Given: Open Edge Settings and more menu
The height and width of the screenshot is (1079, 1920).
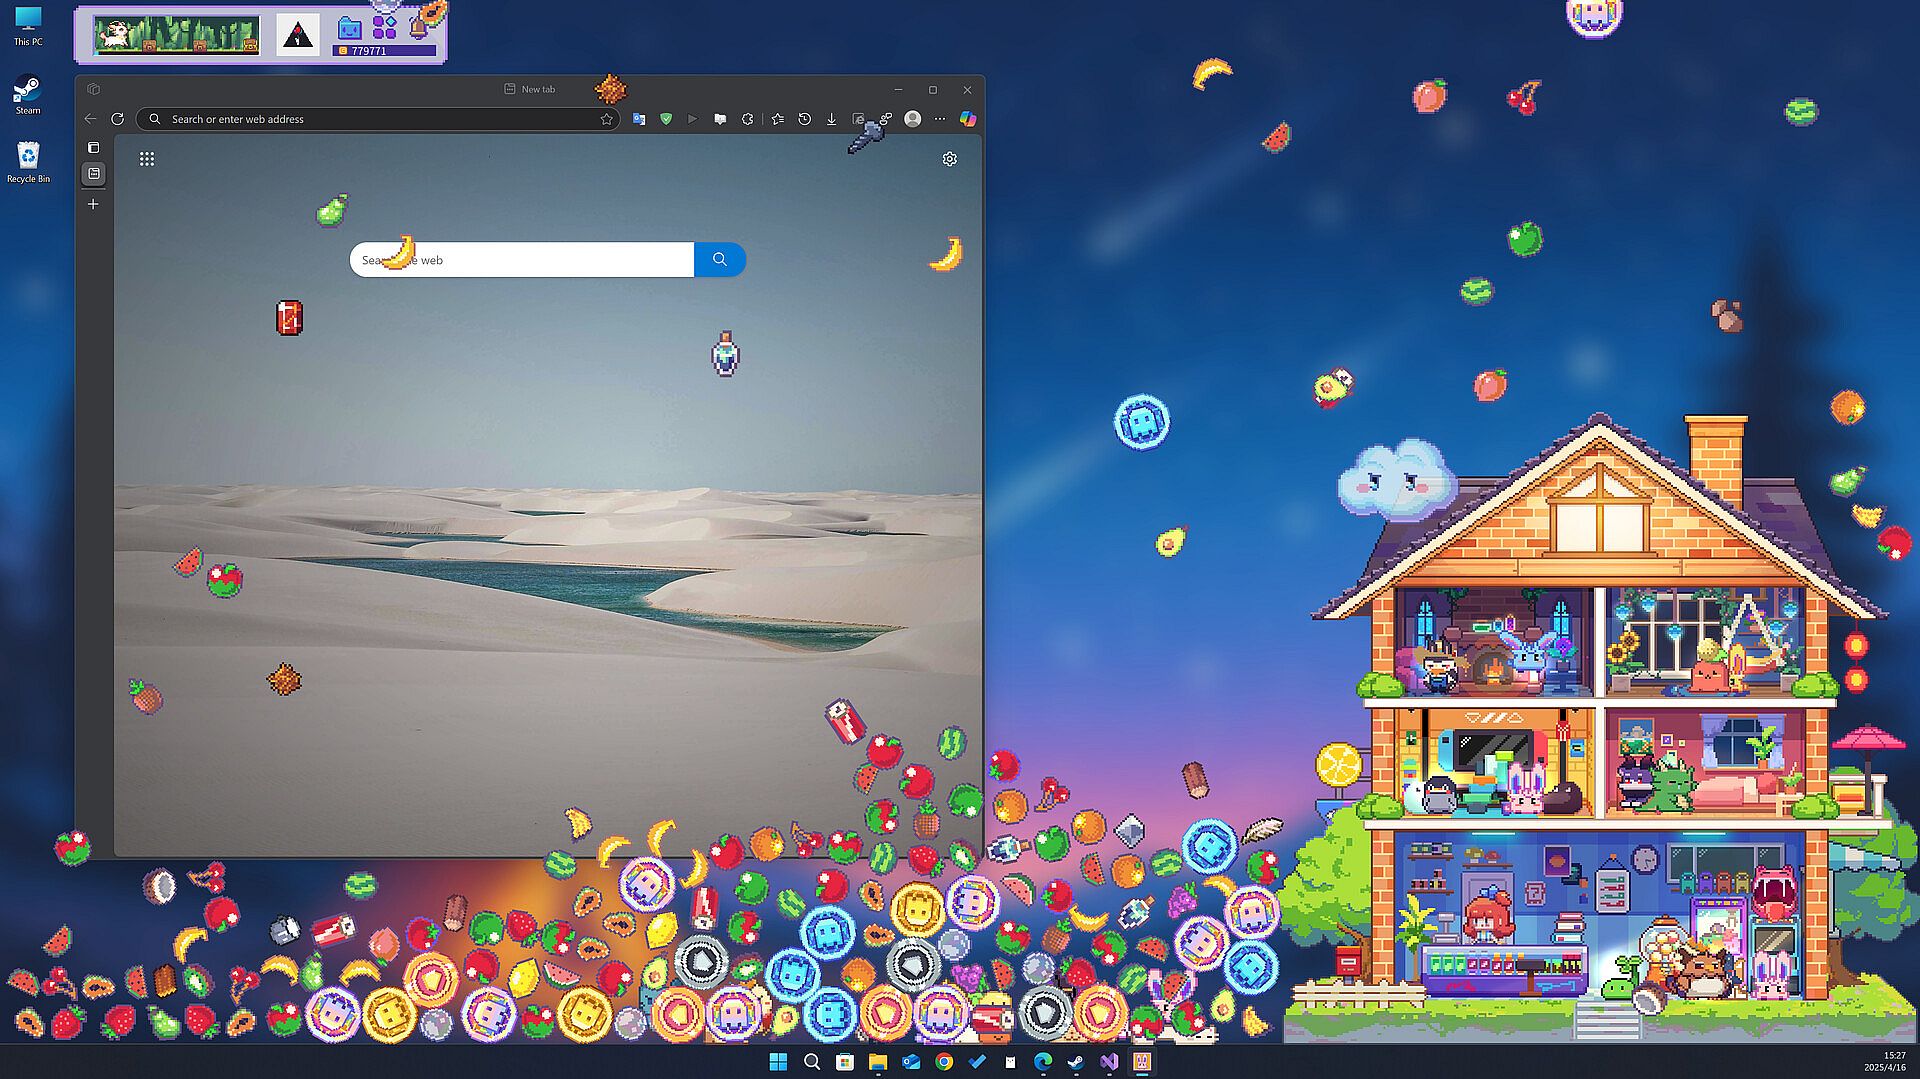Looking at the screenshot, I should (x=940, y=119).
